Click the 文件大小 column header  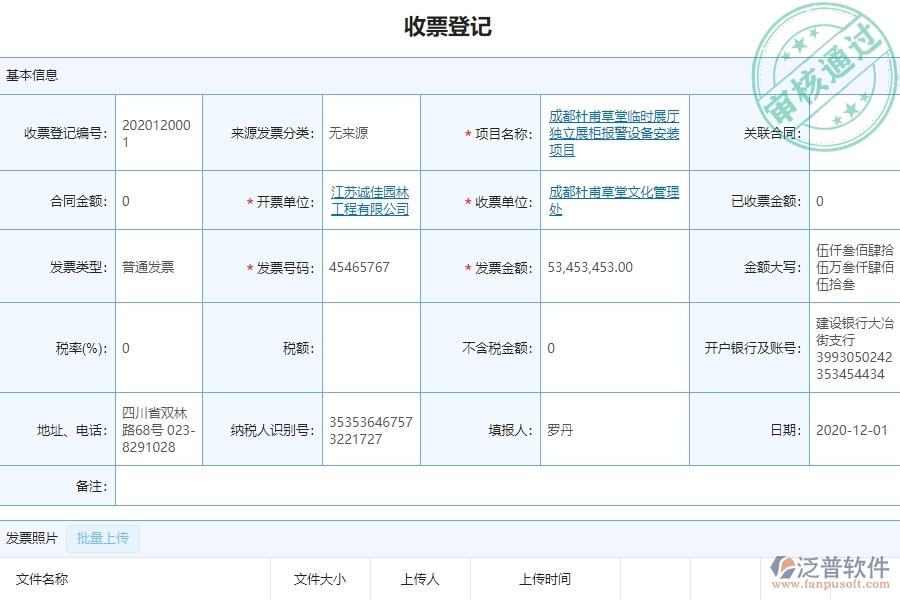[x=320, y=578]
